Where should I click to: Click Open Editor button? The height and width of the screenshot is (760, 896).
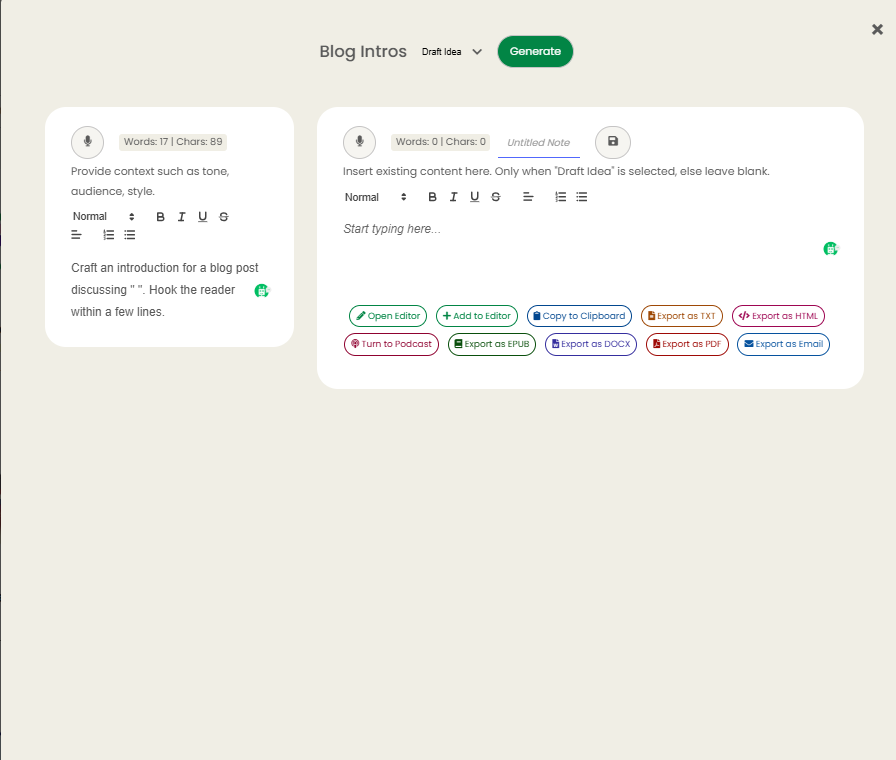(388, 316)
